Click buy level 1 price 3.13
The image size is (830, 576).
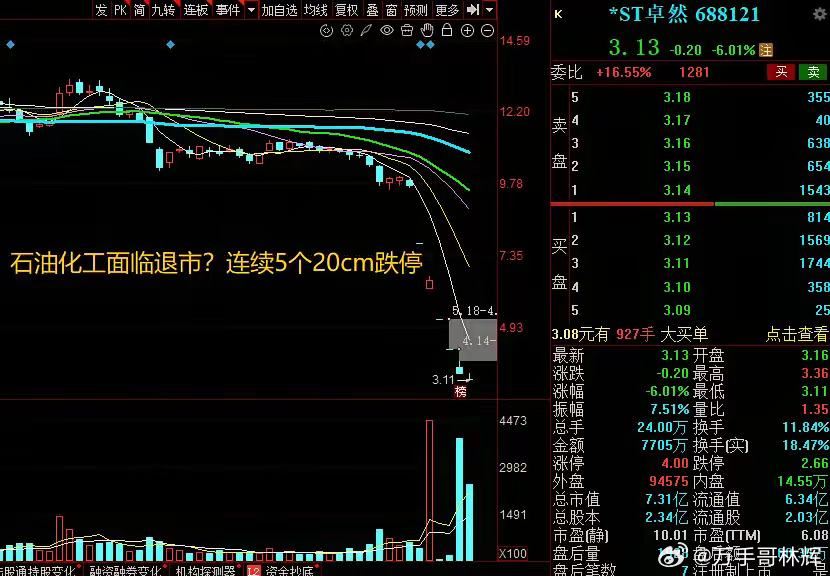pos(677,217)
